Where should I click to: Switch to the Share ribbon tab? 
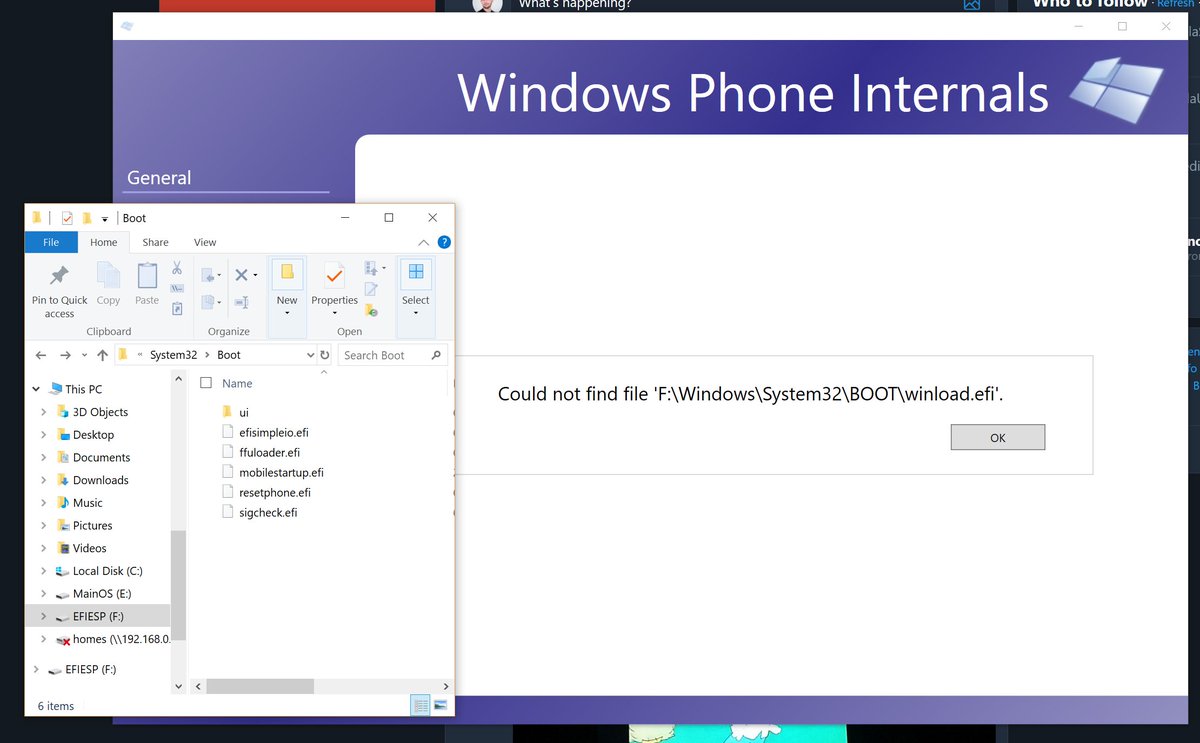pos(155,242)
